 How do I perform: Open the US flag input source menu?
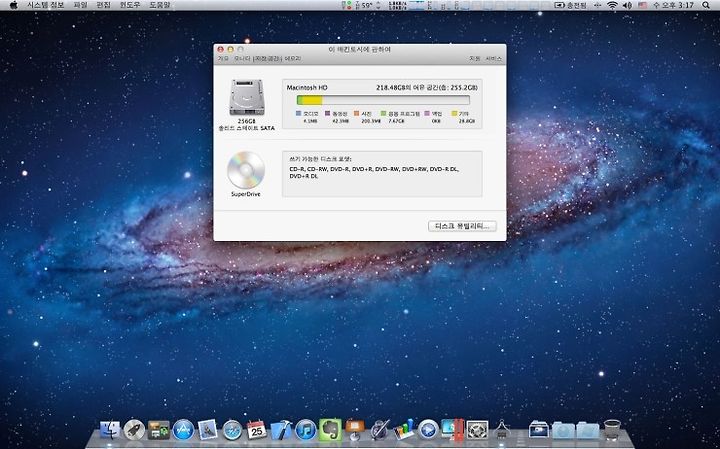pos(642,5)
